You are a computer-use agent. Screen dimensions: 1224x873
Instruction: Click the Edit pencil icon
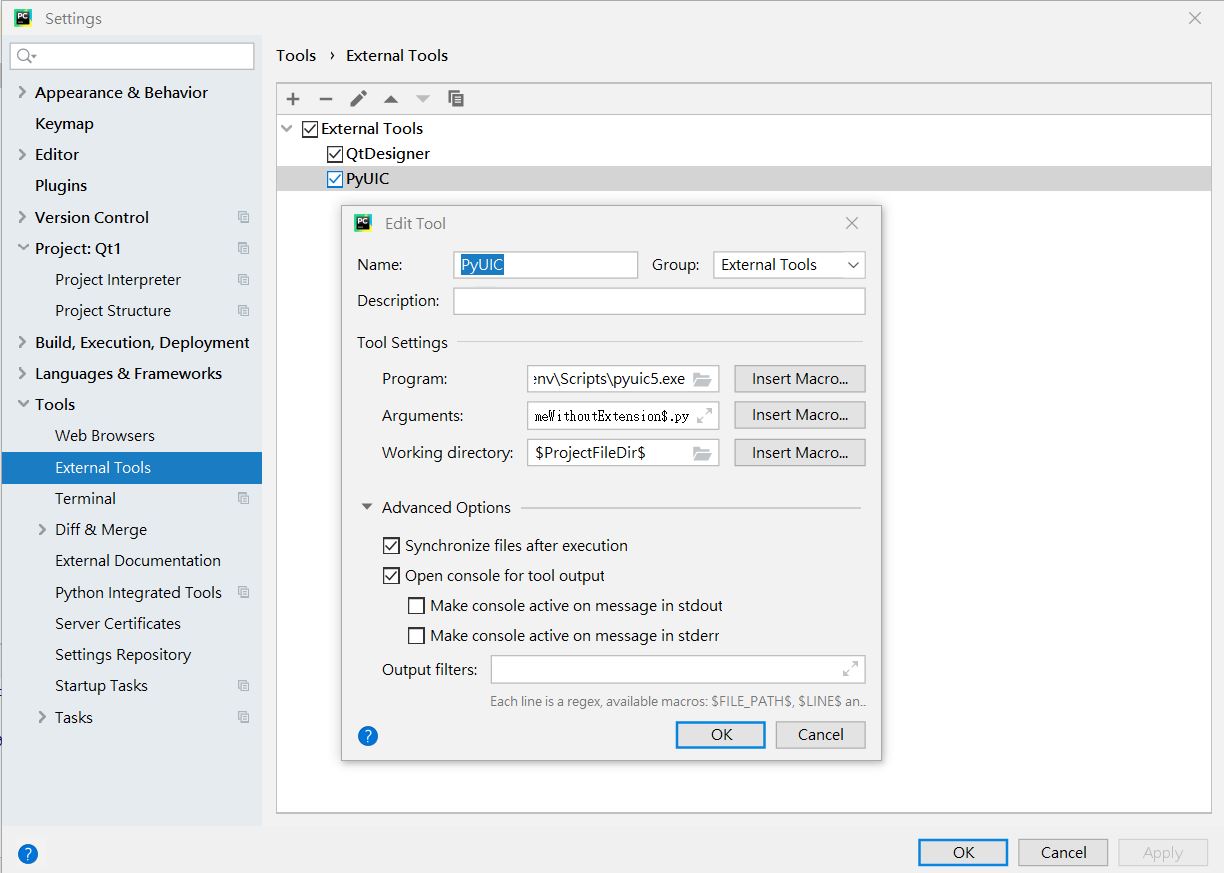coord(358,99)
